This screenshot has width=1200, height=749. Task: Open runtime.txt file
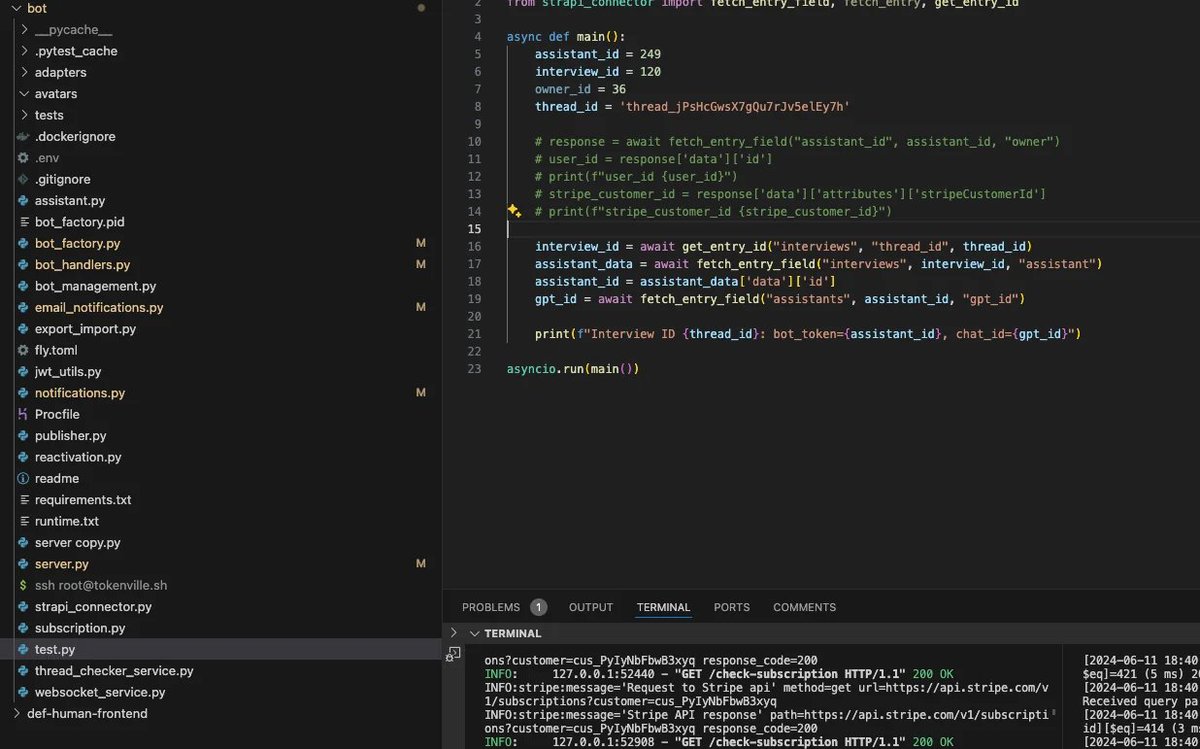[x=67, y=521]
